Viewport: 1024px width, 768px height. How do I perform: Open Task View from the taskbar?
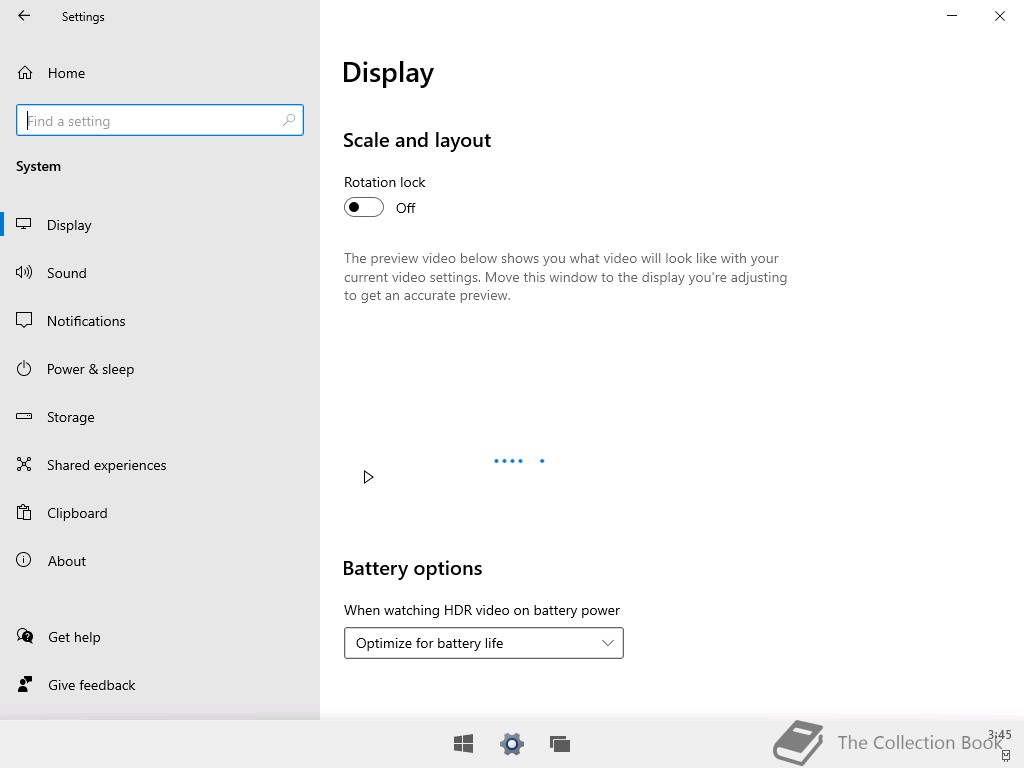coord(560,744)
